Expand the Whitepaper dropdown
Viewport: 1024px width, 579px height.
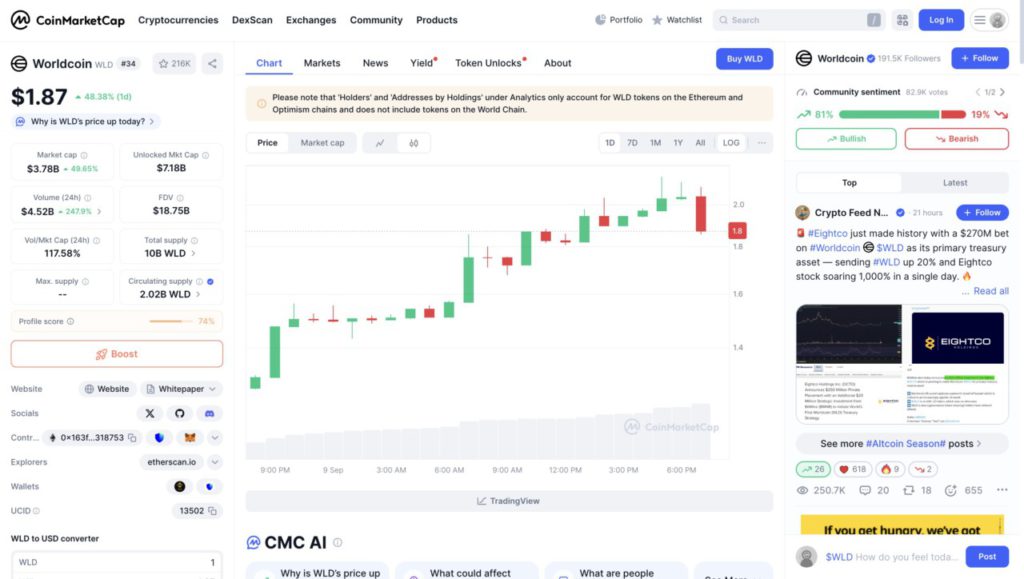tap(181, 389)
